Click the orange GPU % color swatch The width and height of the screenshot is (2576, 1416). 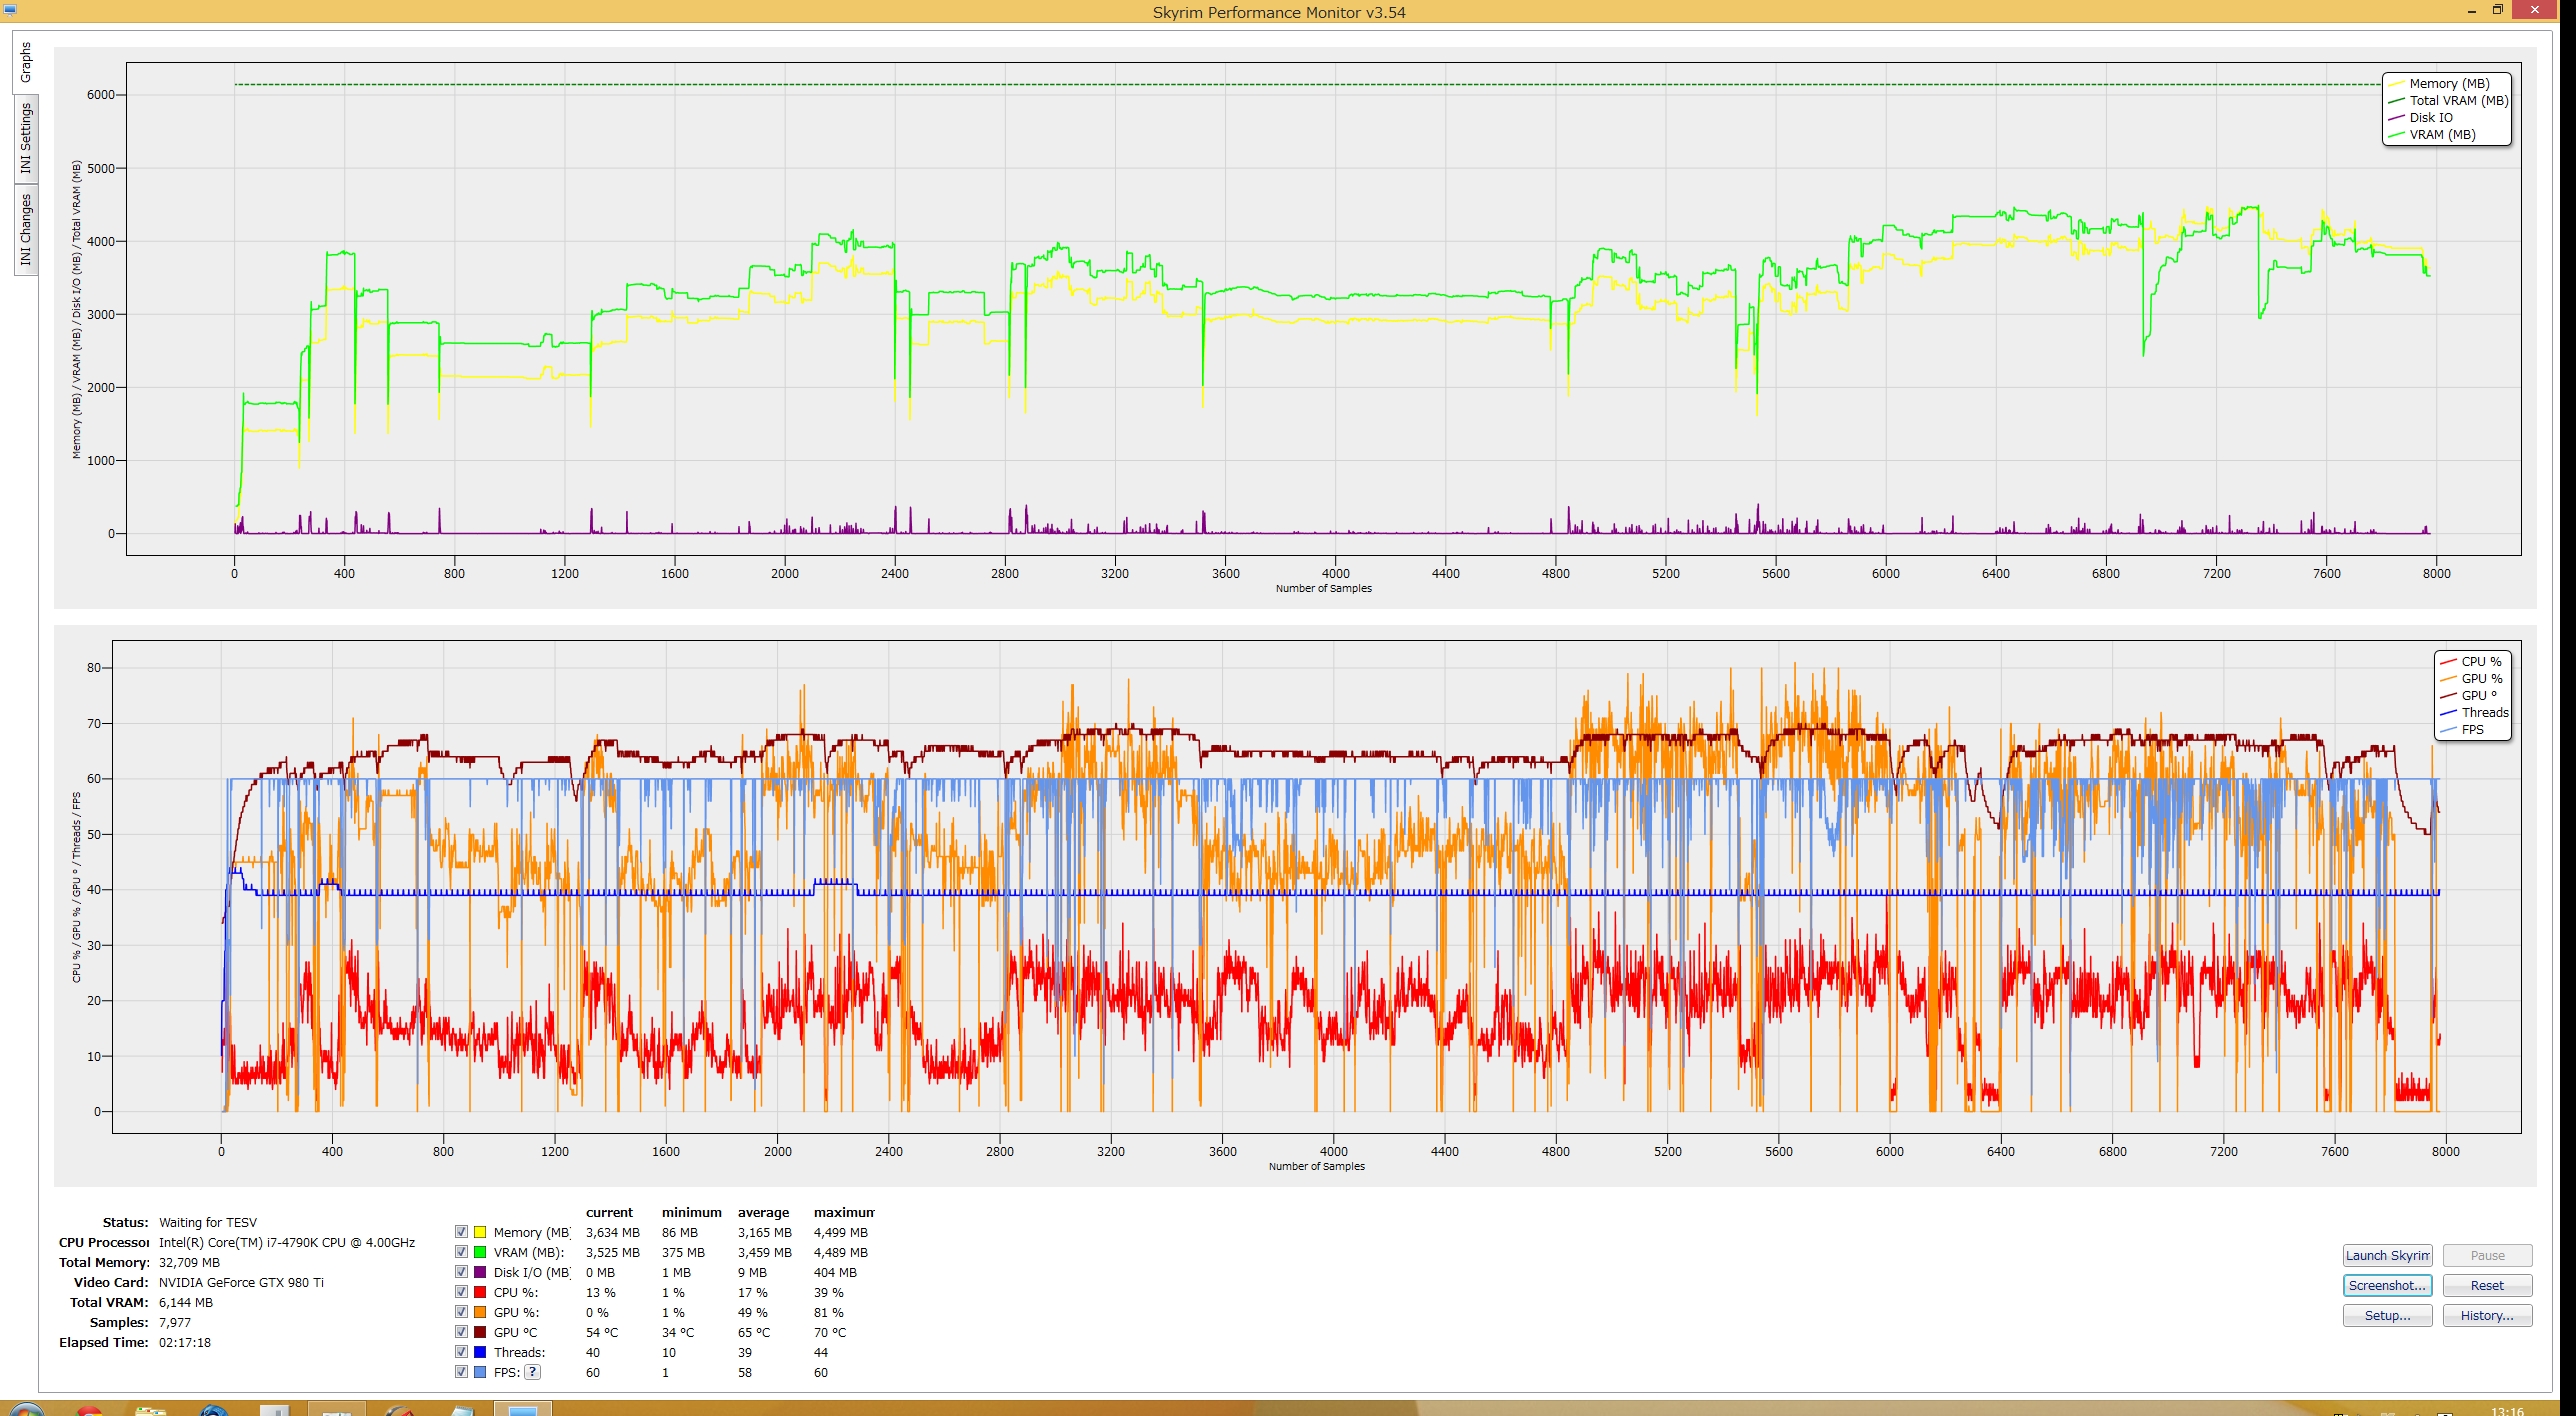(x=480, y=1312)
